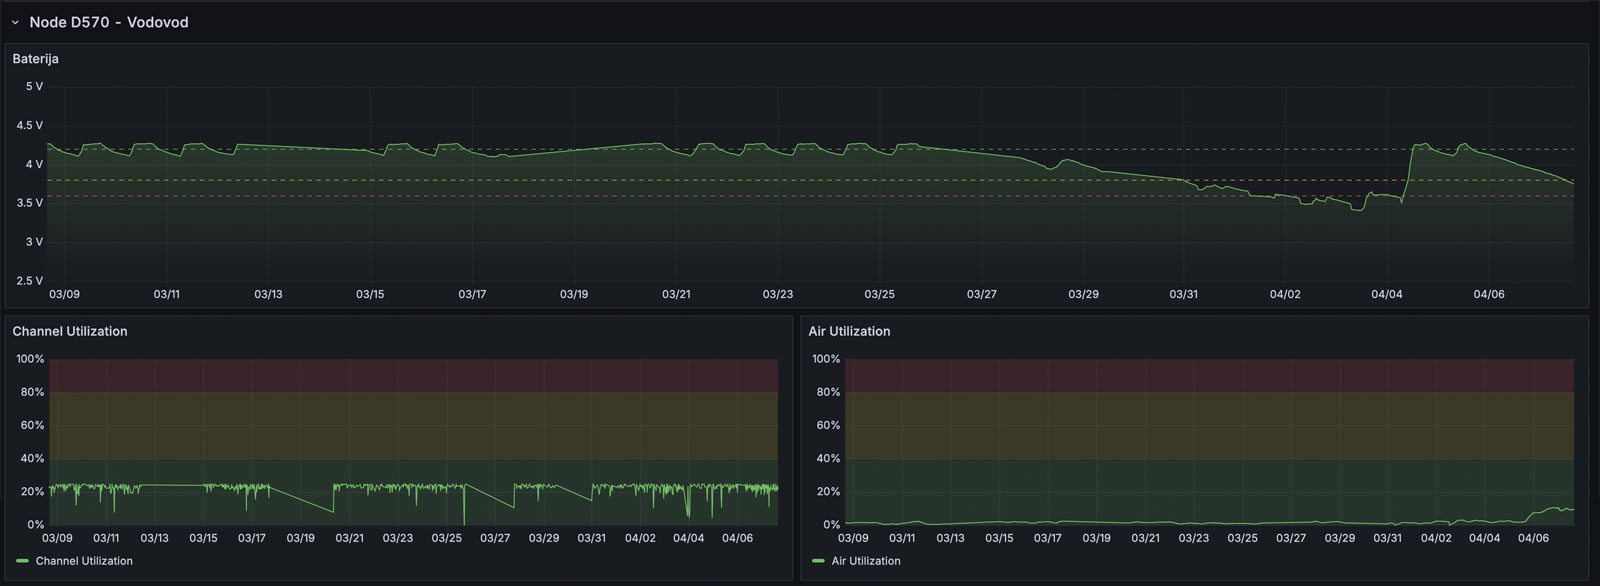Click the green Channel Utilization legend color swatch
The width and height of the screenshot is (1600, 586).
point(22,561)
